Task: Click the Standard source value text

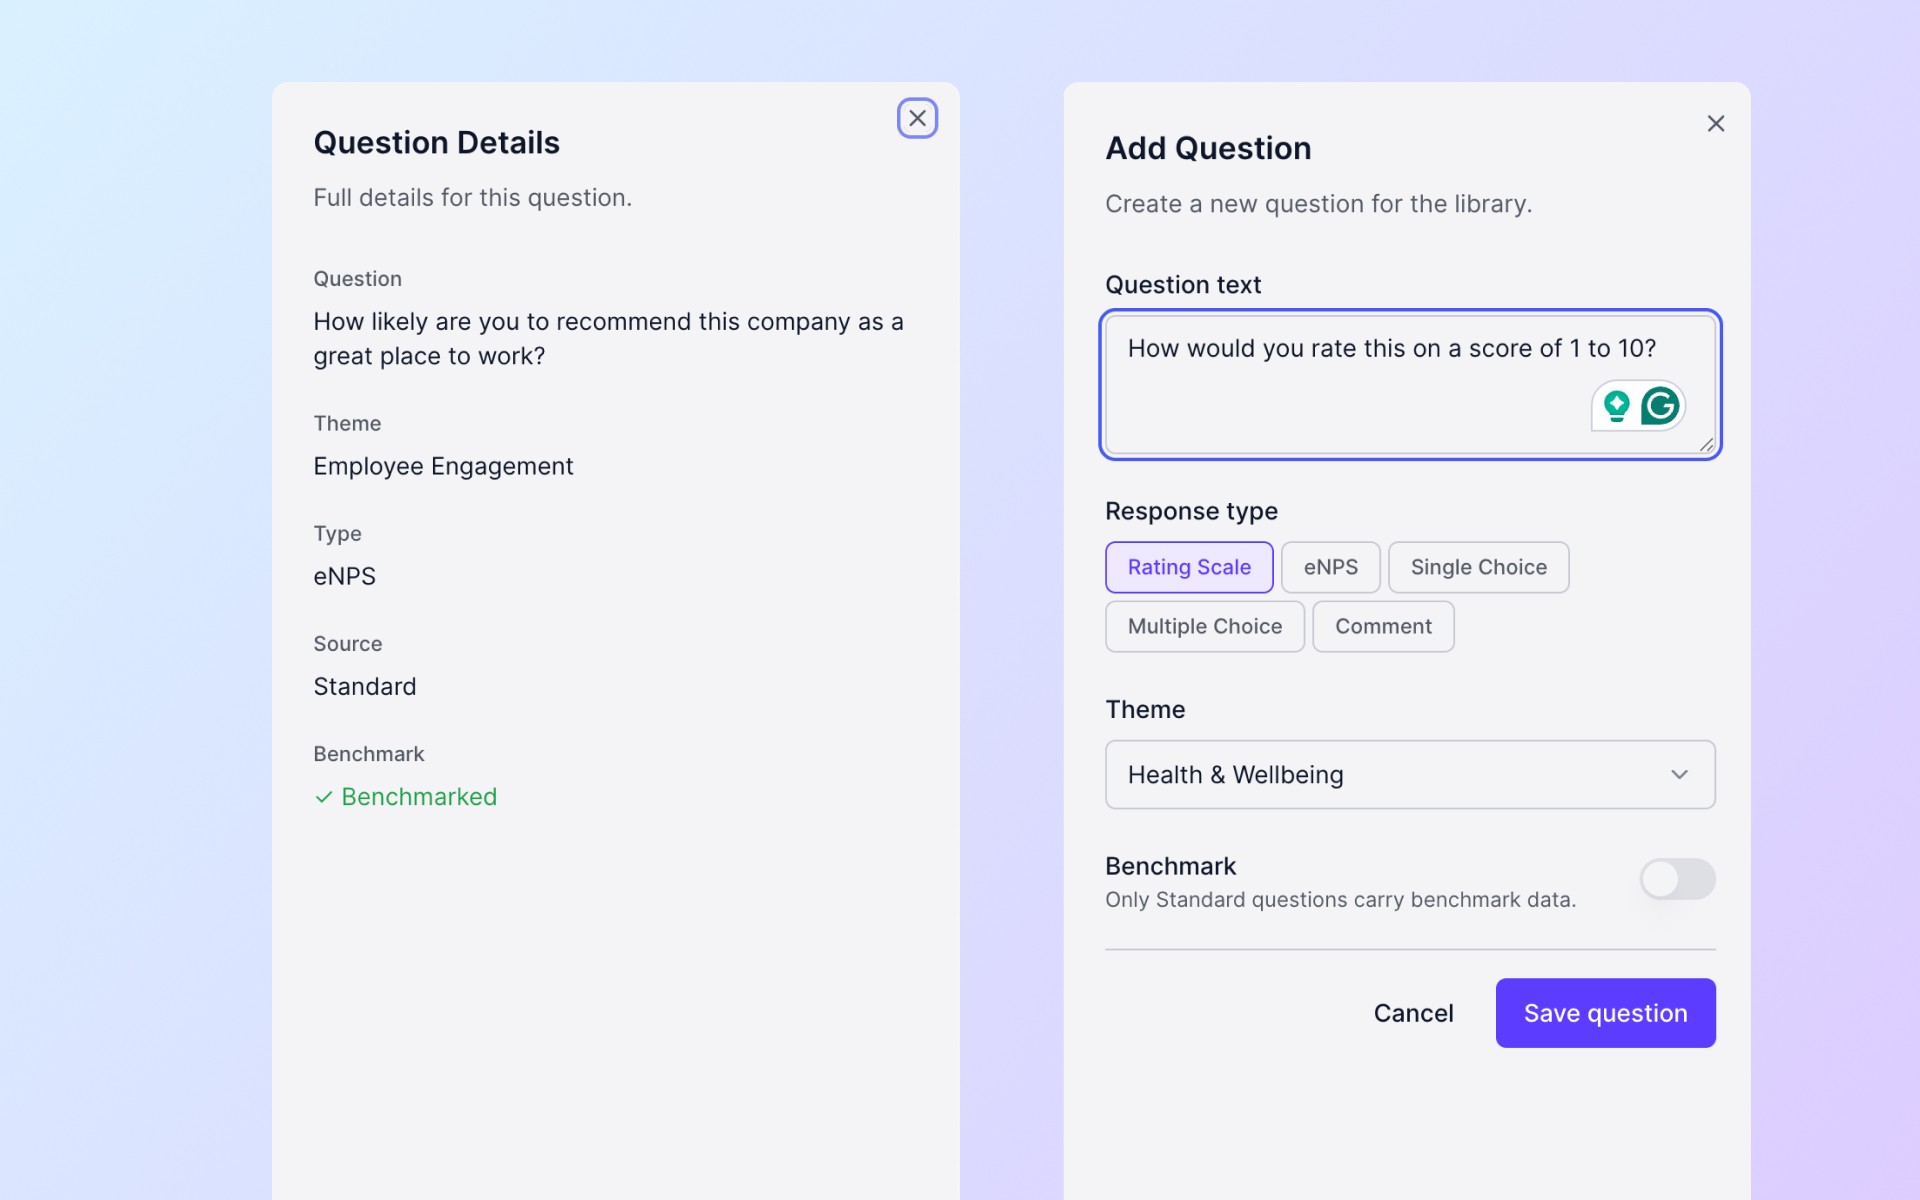Action: click(364, 686)
